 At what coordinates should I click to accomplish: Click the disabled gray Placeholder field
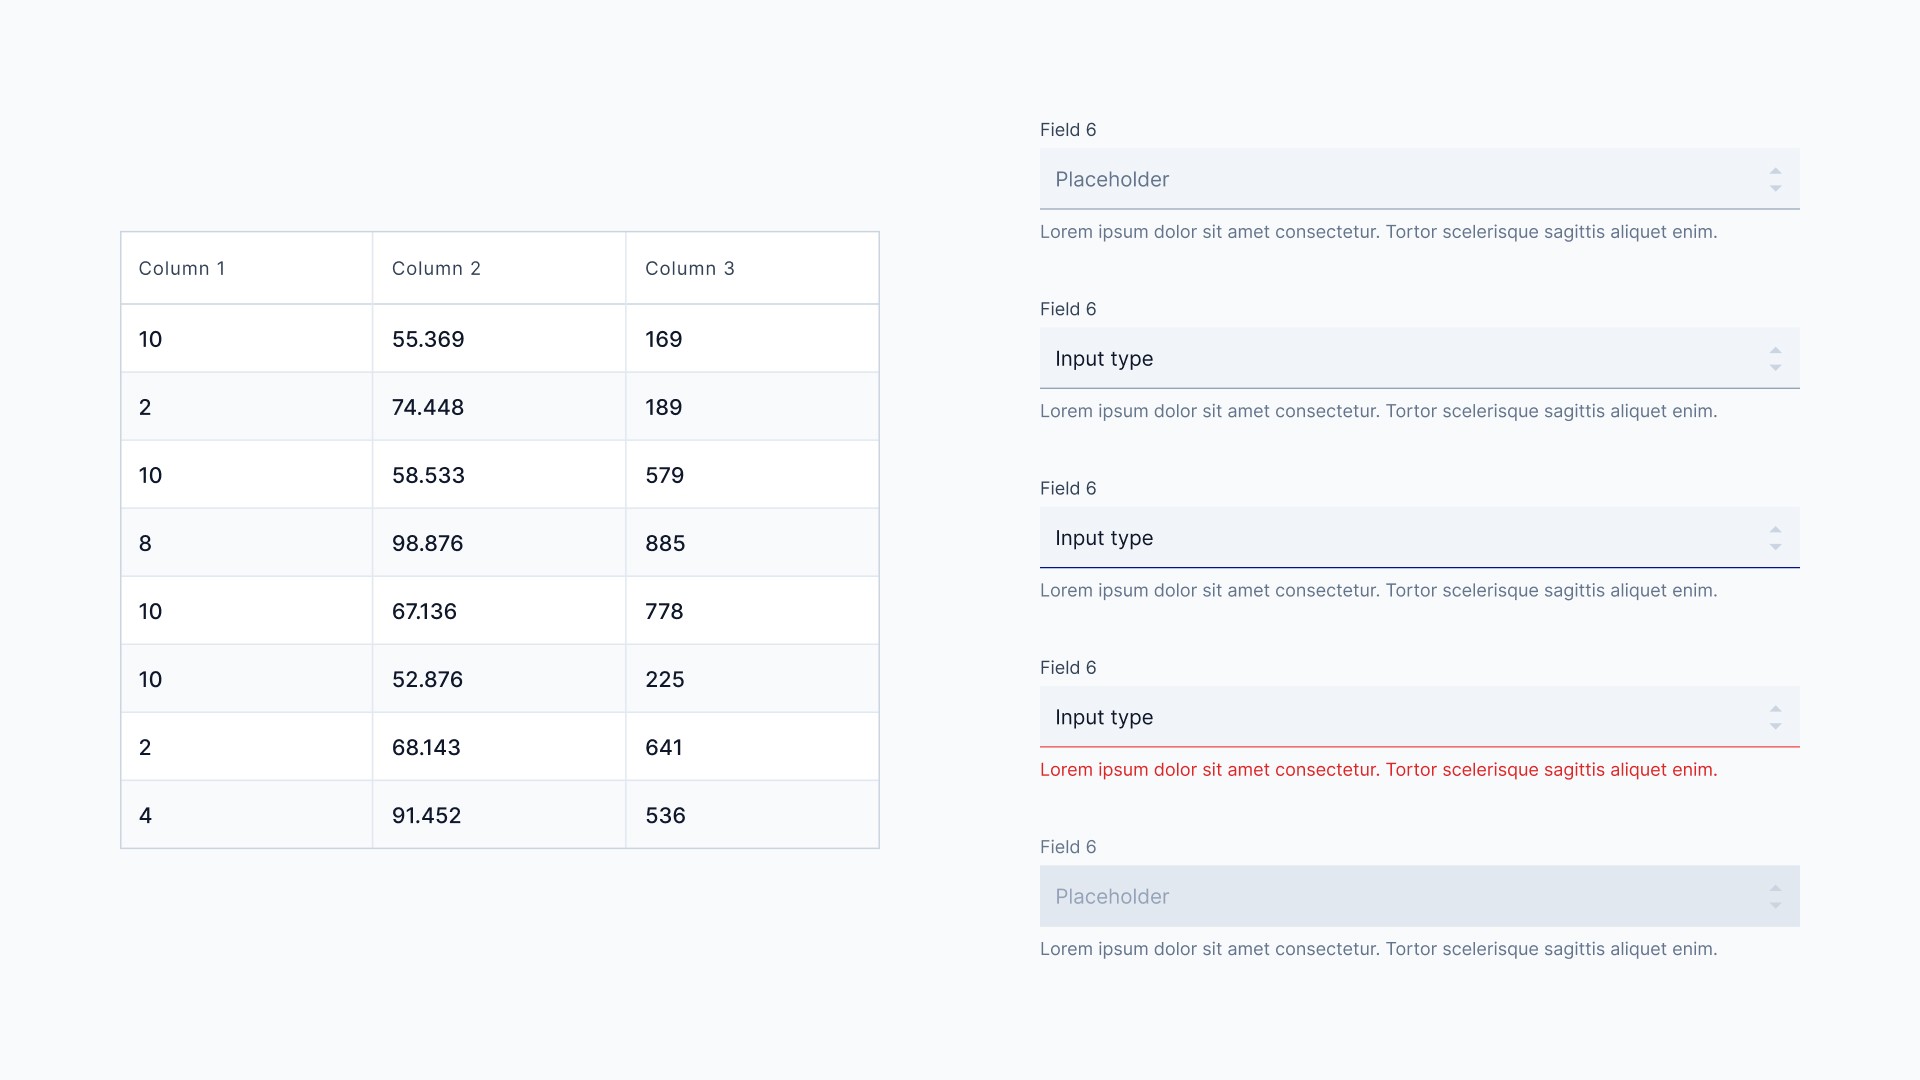coord(1400,896)
